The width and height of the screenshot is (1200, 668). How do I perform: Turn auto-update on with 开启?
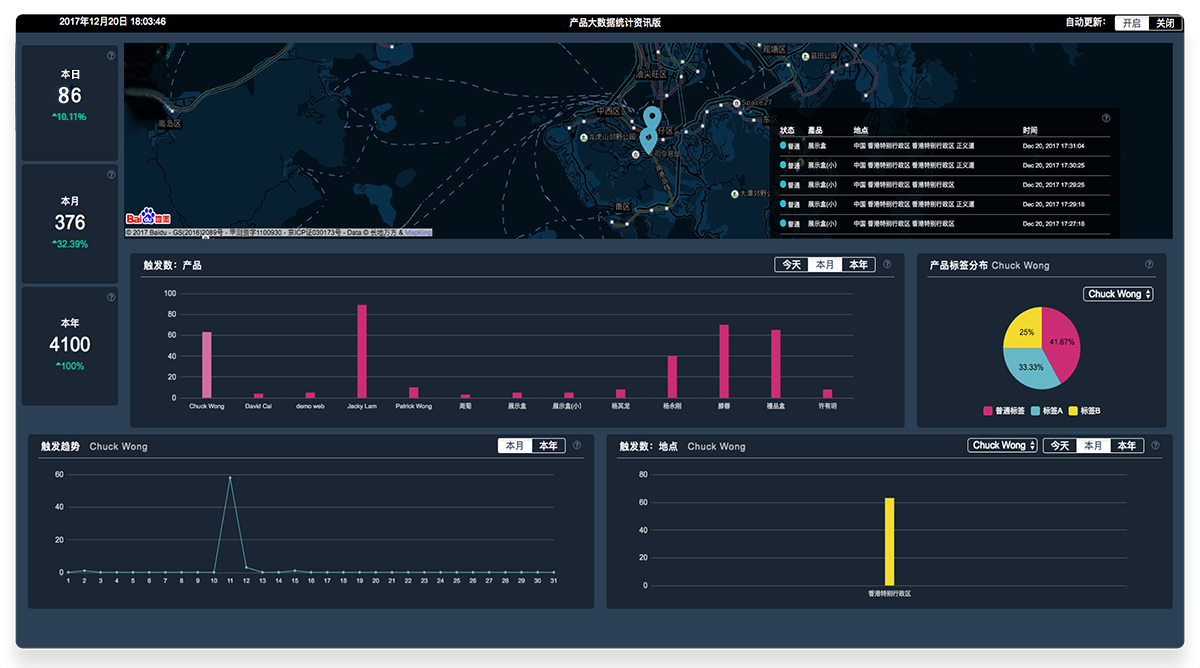tap(1131, 23)
